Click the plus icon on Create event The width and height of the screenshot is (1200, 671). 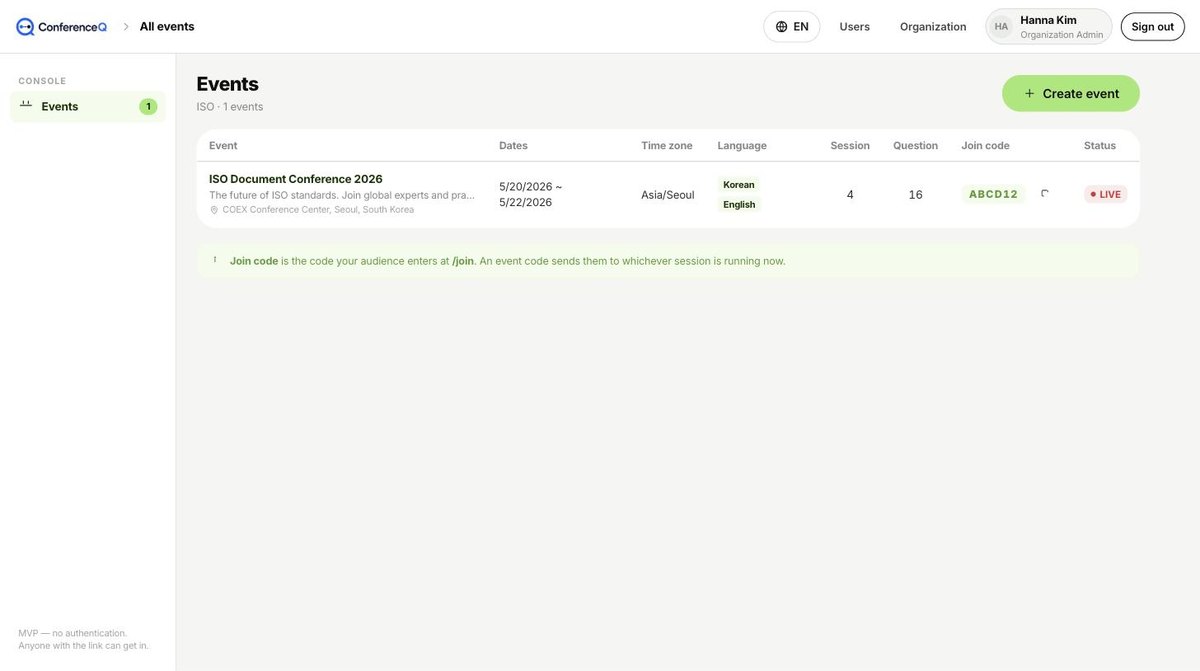[x=1029, y=93]
